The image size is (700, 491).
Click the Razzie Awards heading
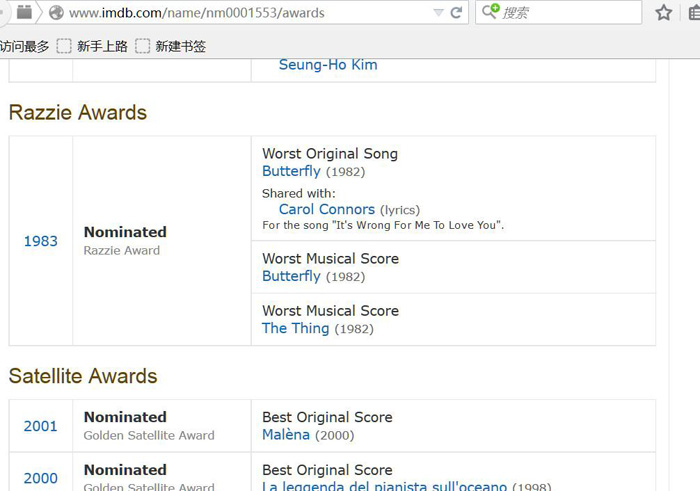click(78, 112)
